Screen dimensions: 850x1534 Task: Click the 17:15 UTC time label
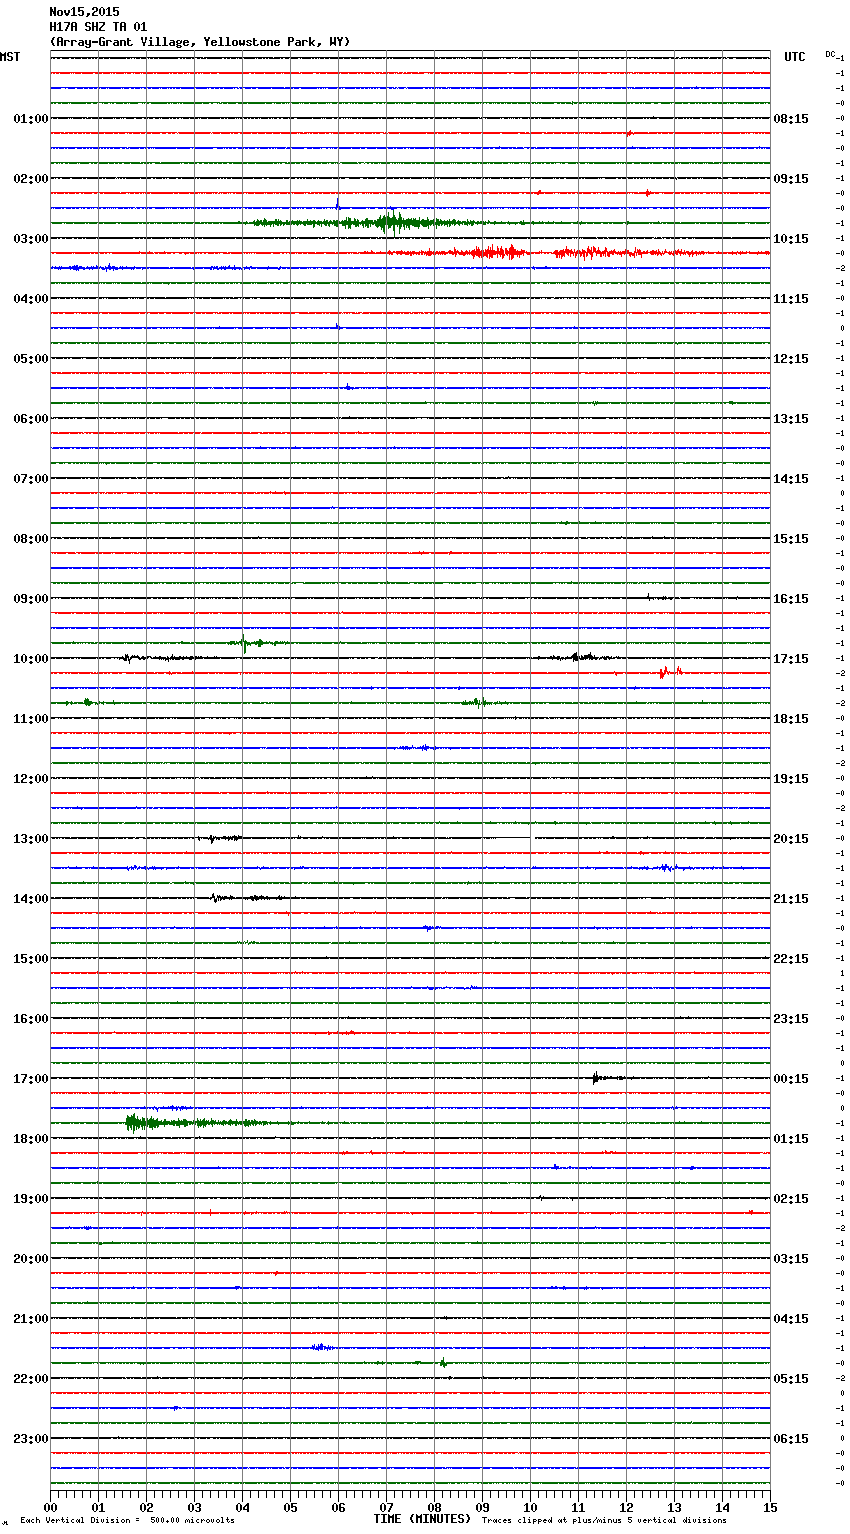(x=791, y=659)
